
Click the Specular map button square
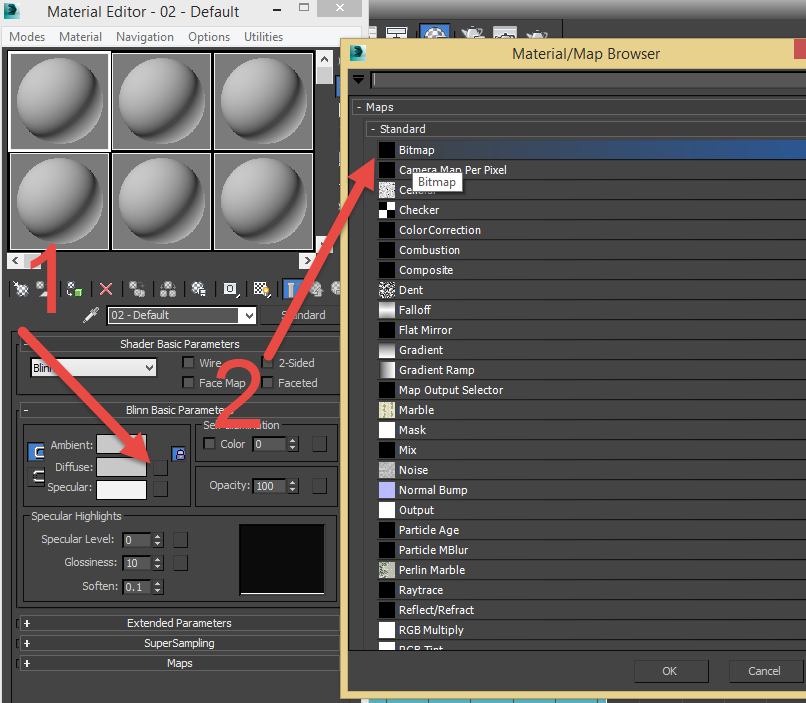(160, 489)
